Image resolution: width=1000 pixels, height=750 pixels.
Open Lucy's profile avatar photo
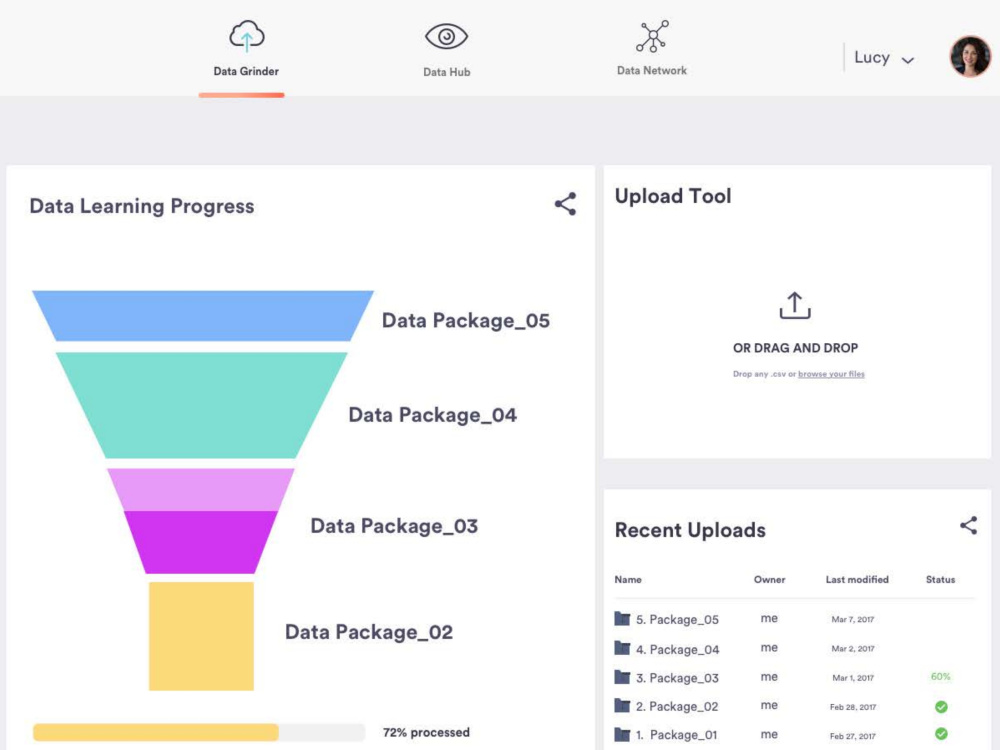click(970, 57)
